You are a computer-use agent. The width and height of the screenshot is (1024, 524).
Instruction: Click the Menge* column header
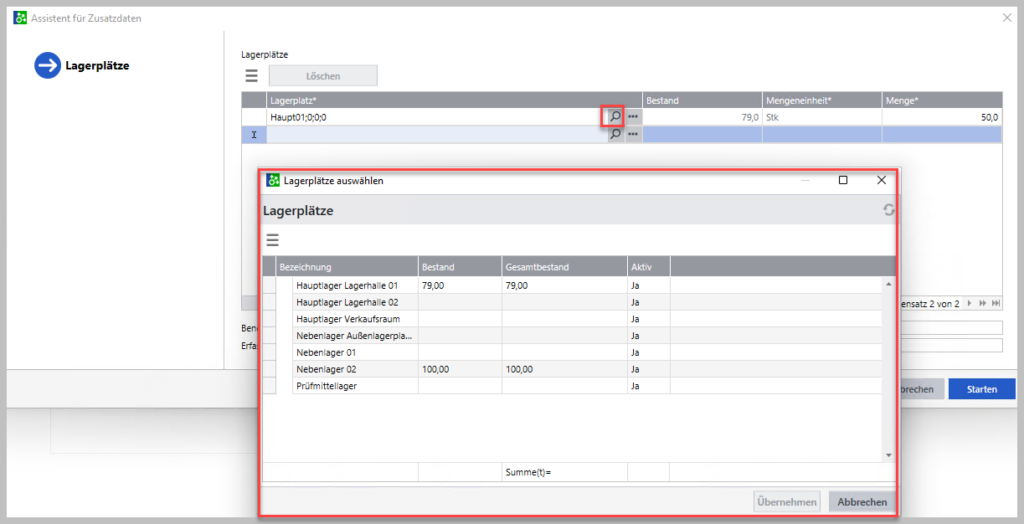click(x=942, y=101)
